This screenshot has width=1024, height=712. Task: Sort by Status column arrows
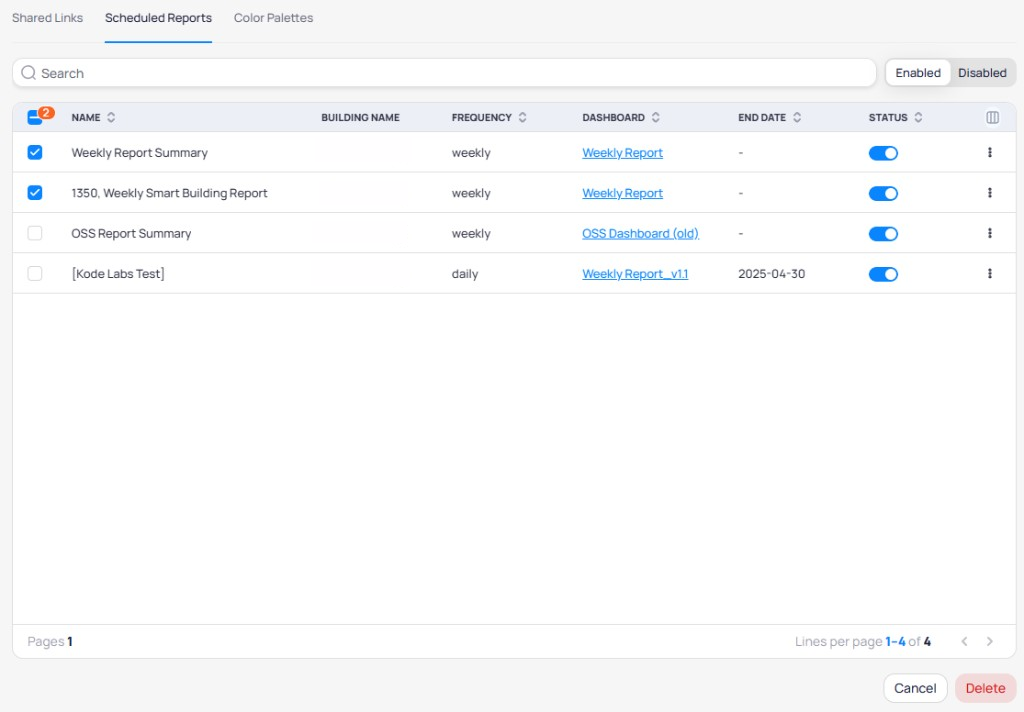tap(918, 118)
